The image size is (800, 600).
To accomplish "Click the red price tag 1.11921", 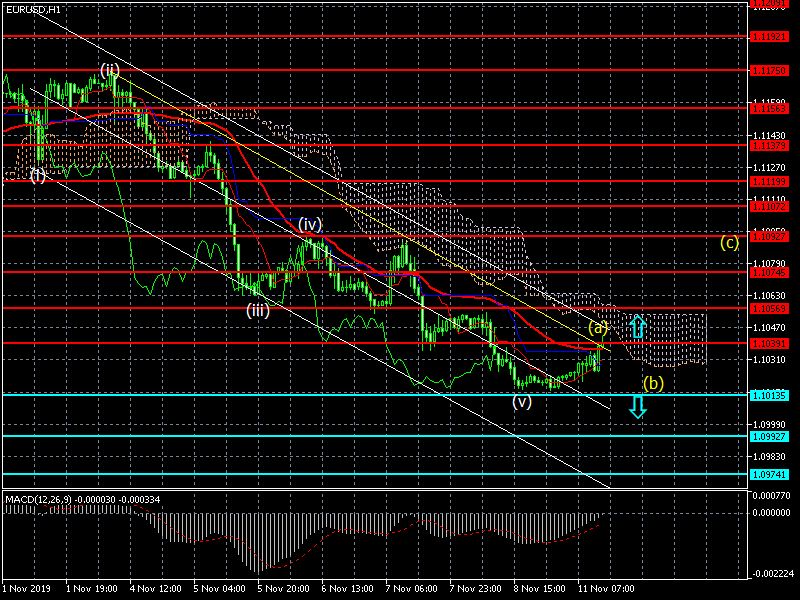I will (769, 37).
